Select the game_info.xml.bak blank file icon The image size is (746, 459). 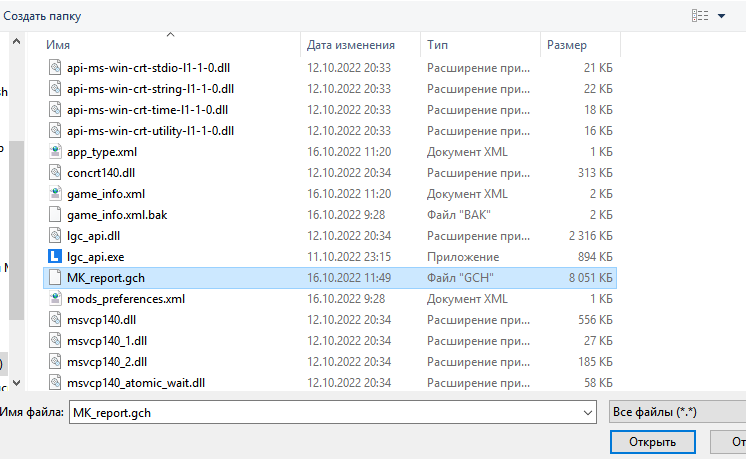click(55, 215)
